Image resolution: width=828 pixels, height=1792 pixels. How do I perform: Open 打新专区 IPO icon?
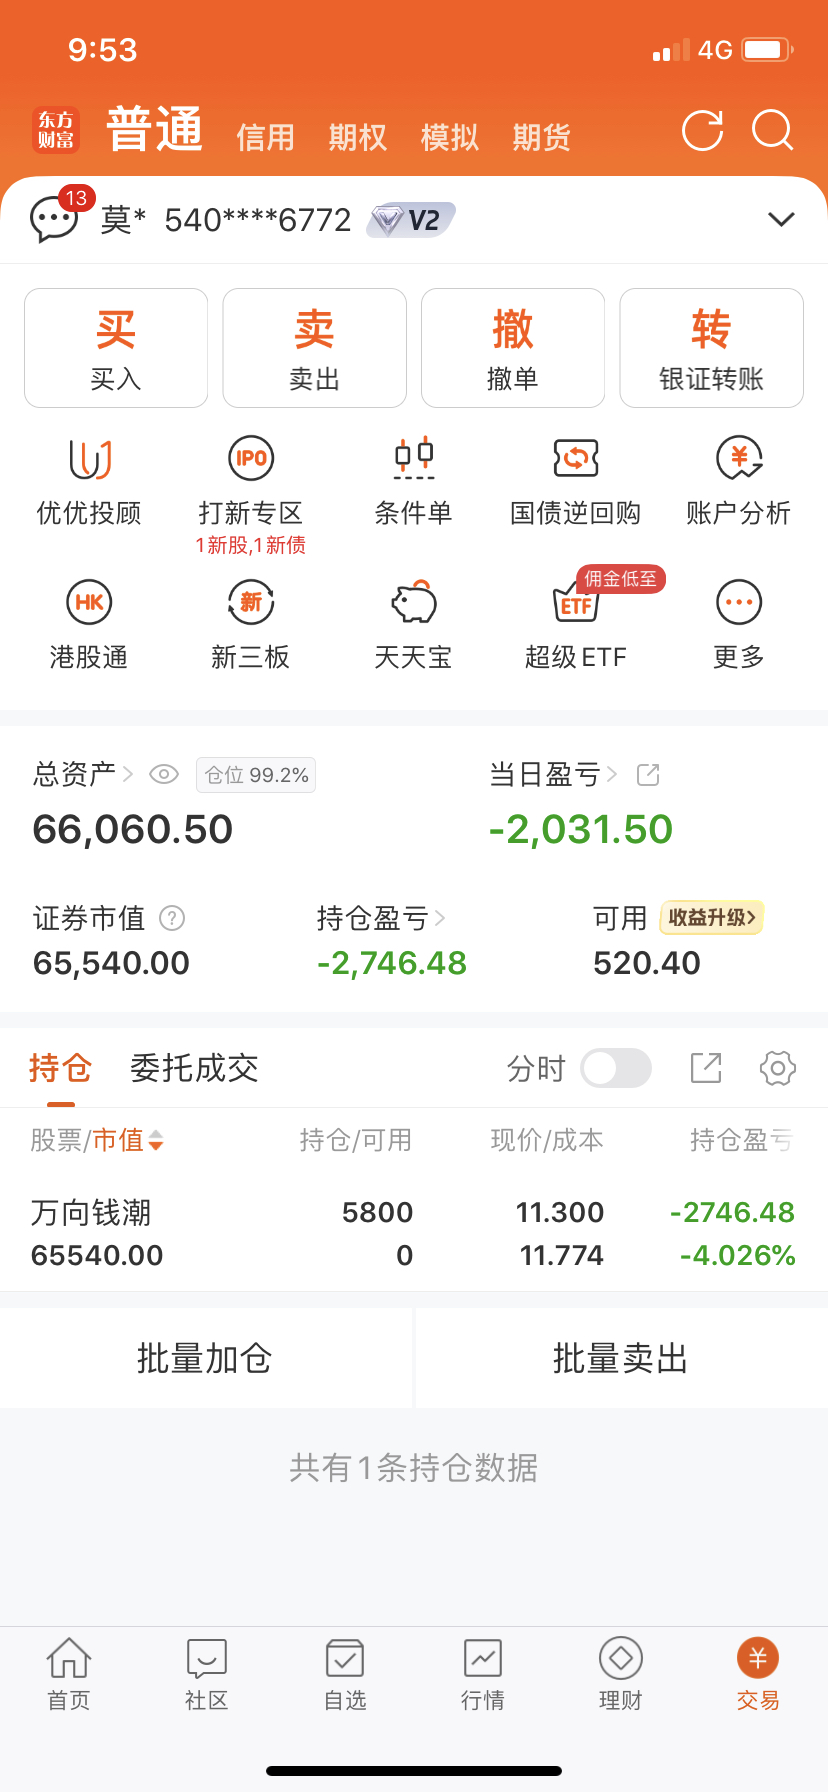[251, 459]
